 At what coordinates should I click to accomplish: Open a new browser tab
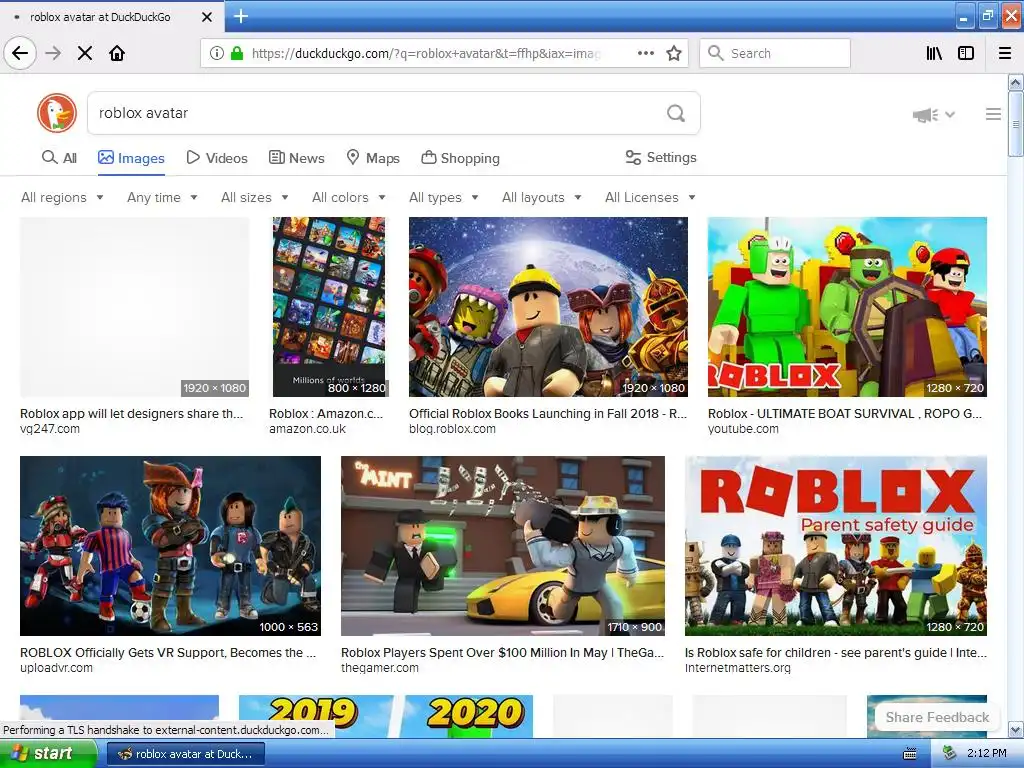[x=241, y=16]
